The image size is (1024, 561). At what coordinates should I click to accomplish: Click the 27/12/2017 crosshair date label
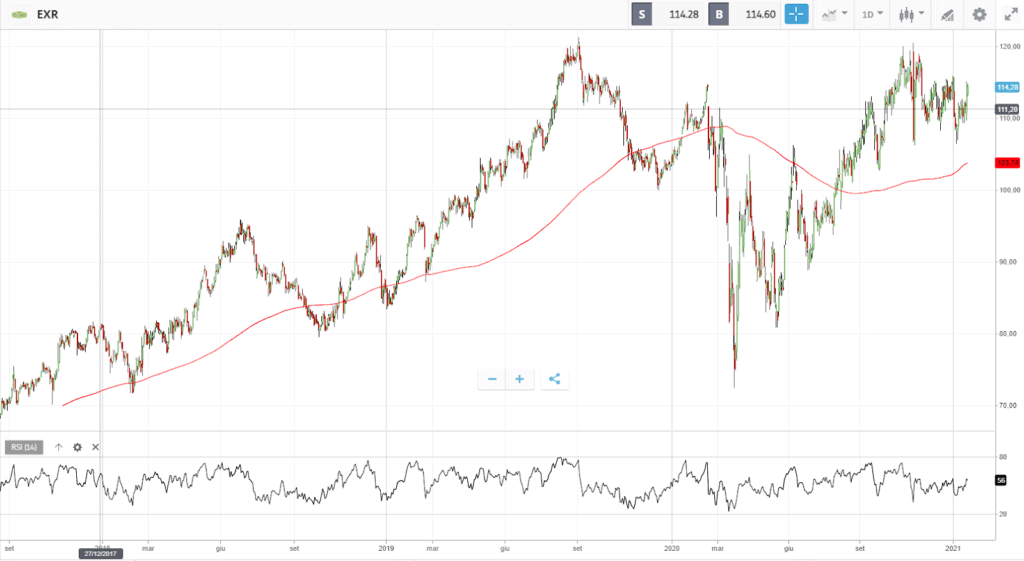[100, 554]
